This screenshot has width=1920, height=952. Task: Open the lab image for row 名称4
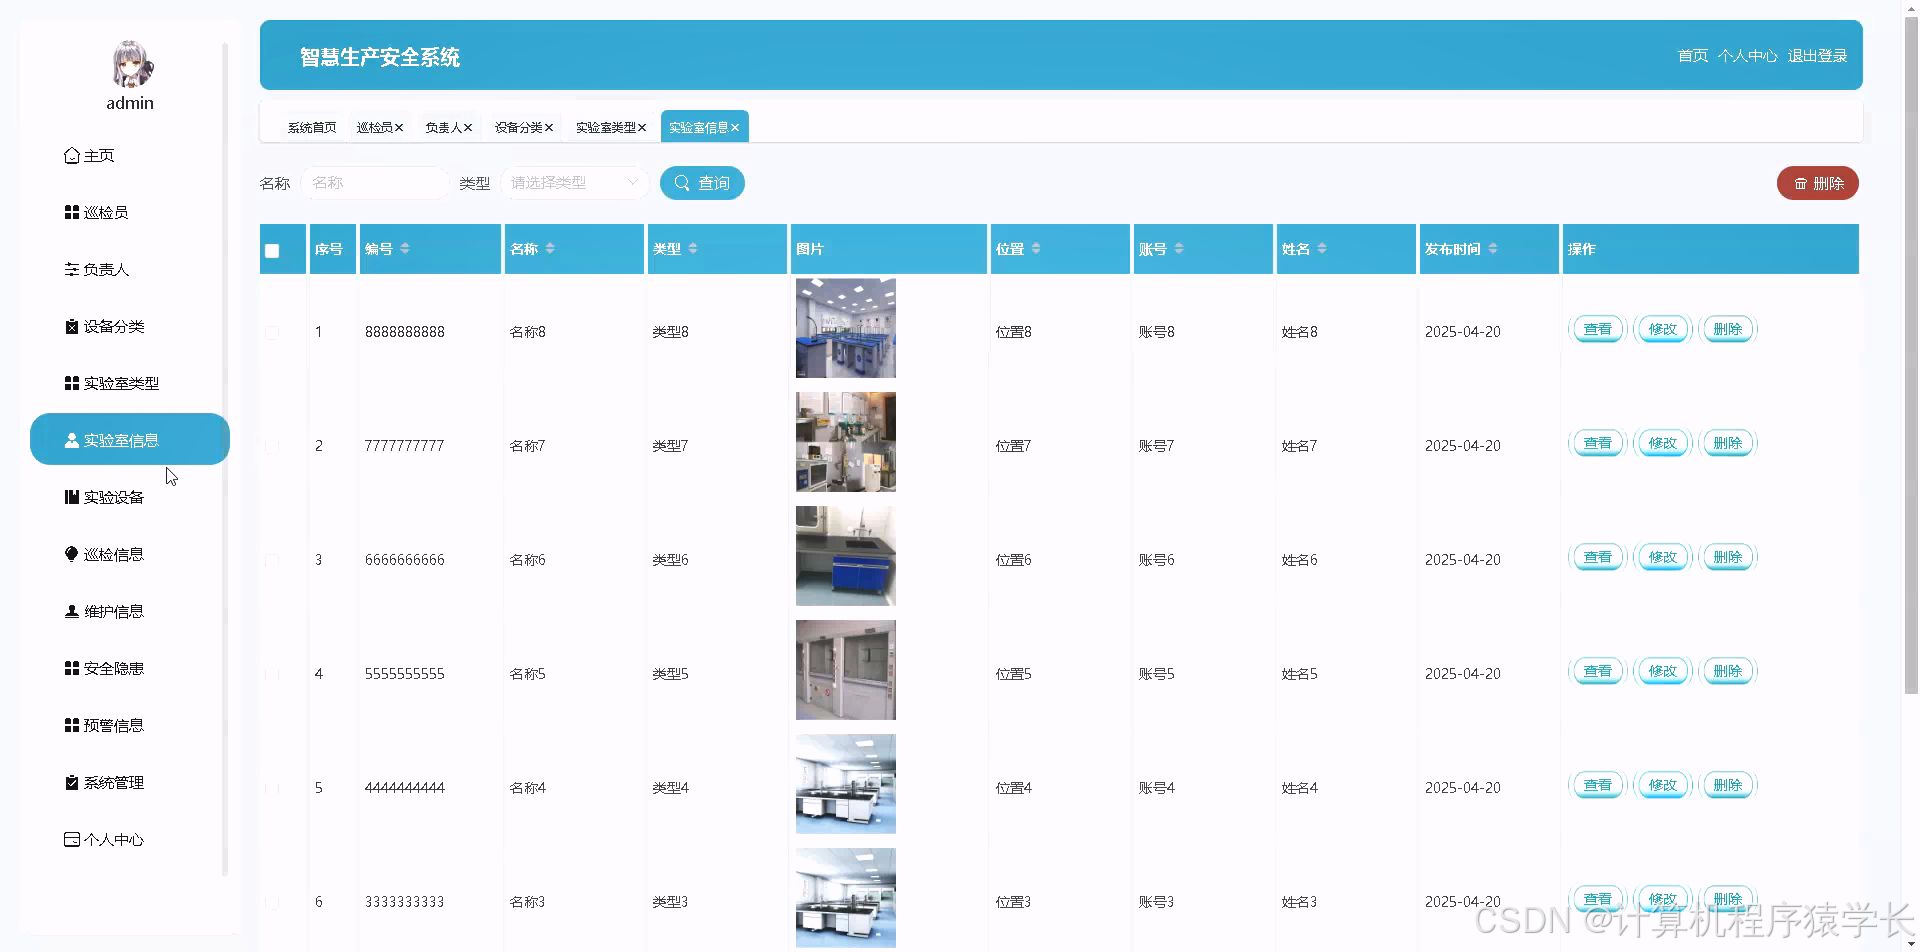[x=846, y=784]
